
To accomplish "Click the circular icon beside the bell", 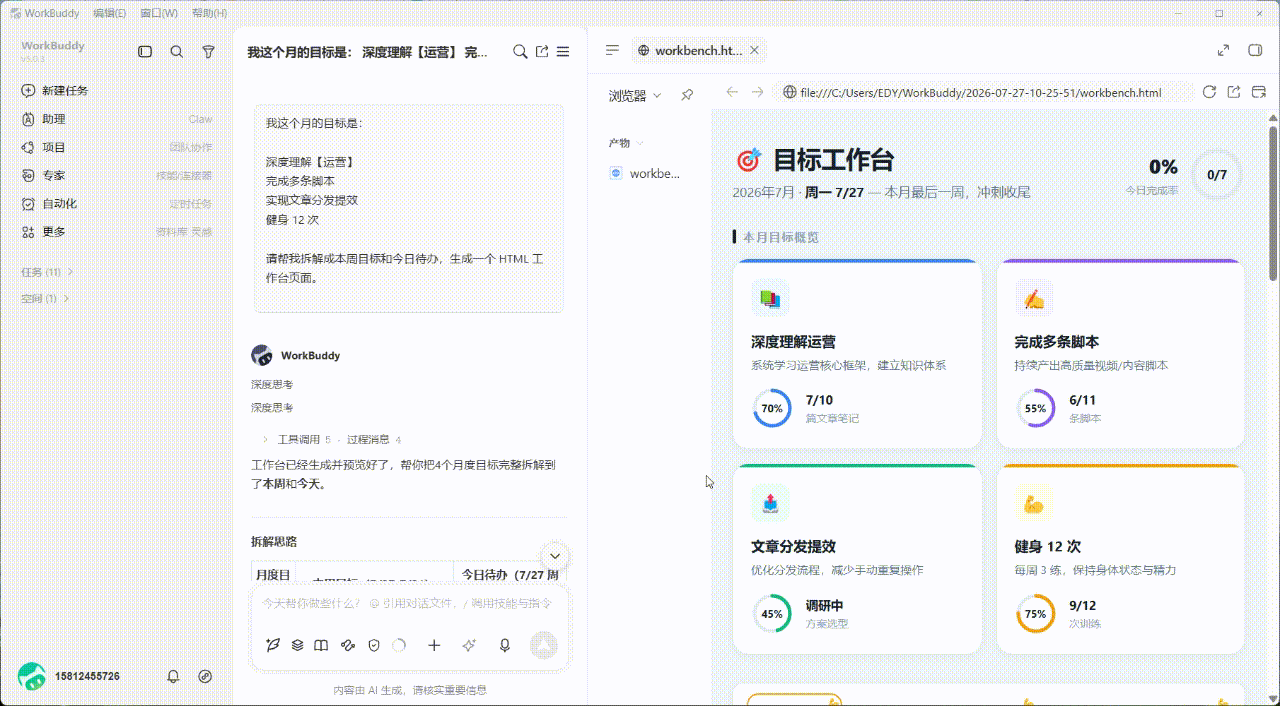I will point(205,677).
